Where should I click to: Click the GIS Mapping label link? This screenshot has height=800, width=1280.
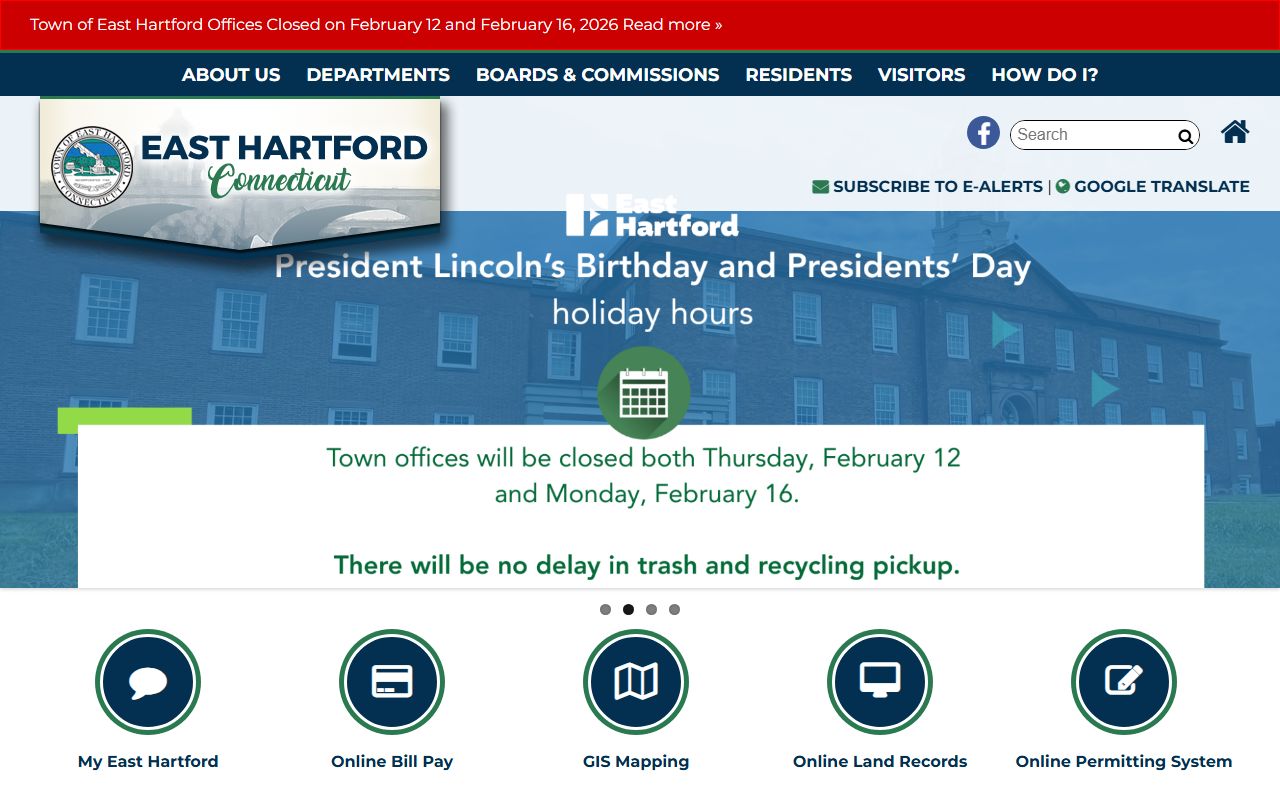click(x=636, y=761)
